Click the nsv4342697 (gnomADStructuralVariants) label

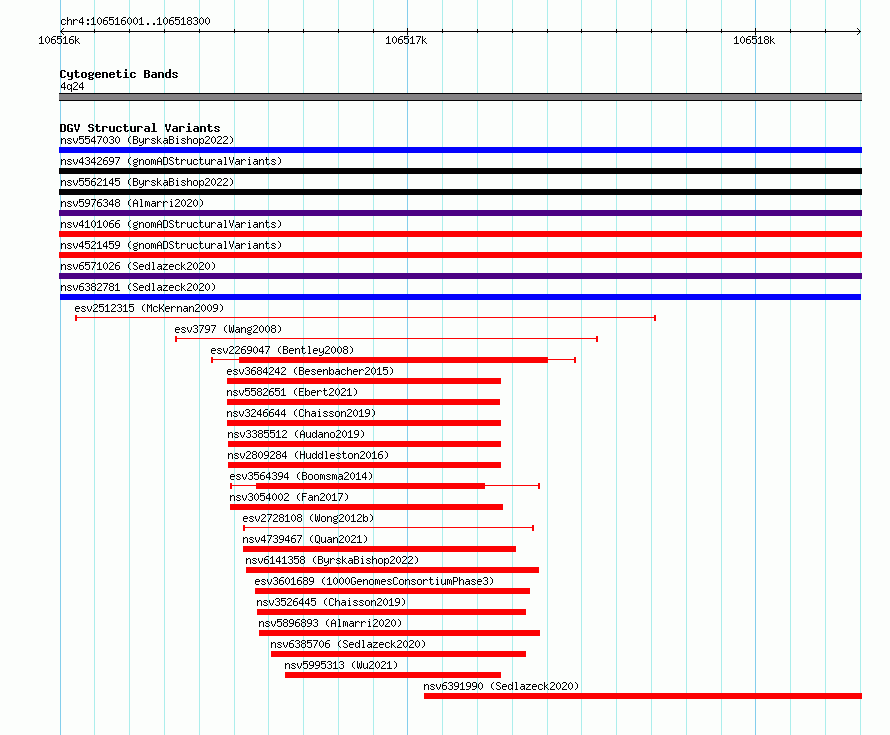[x=171, y=161]
